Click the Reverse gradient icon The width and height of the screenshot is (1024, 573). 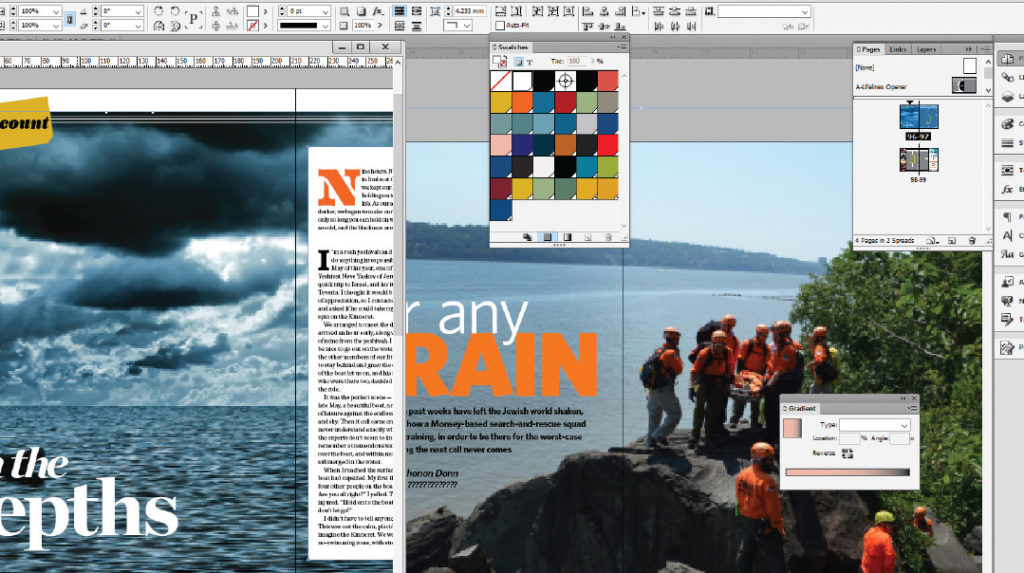pos(847,453)
